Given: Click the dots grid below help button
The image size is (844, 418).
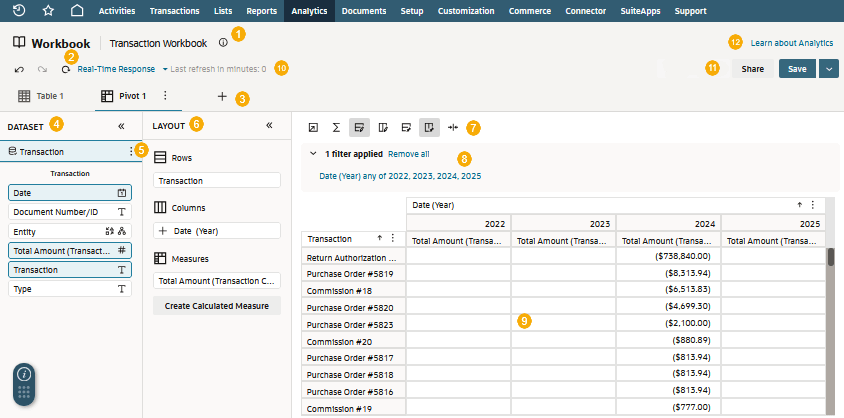Looking at the screenshot, I should pos(24,392).
